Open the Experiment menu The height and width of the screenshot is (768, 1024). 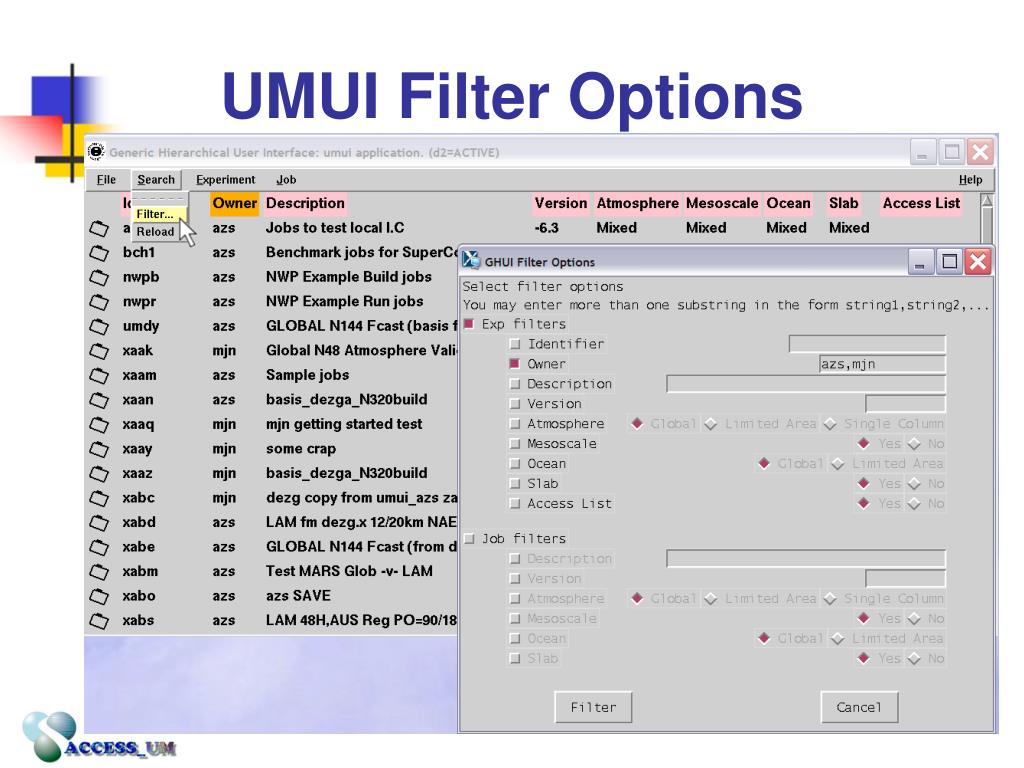pyautogui.click(x=225, y=180)
